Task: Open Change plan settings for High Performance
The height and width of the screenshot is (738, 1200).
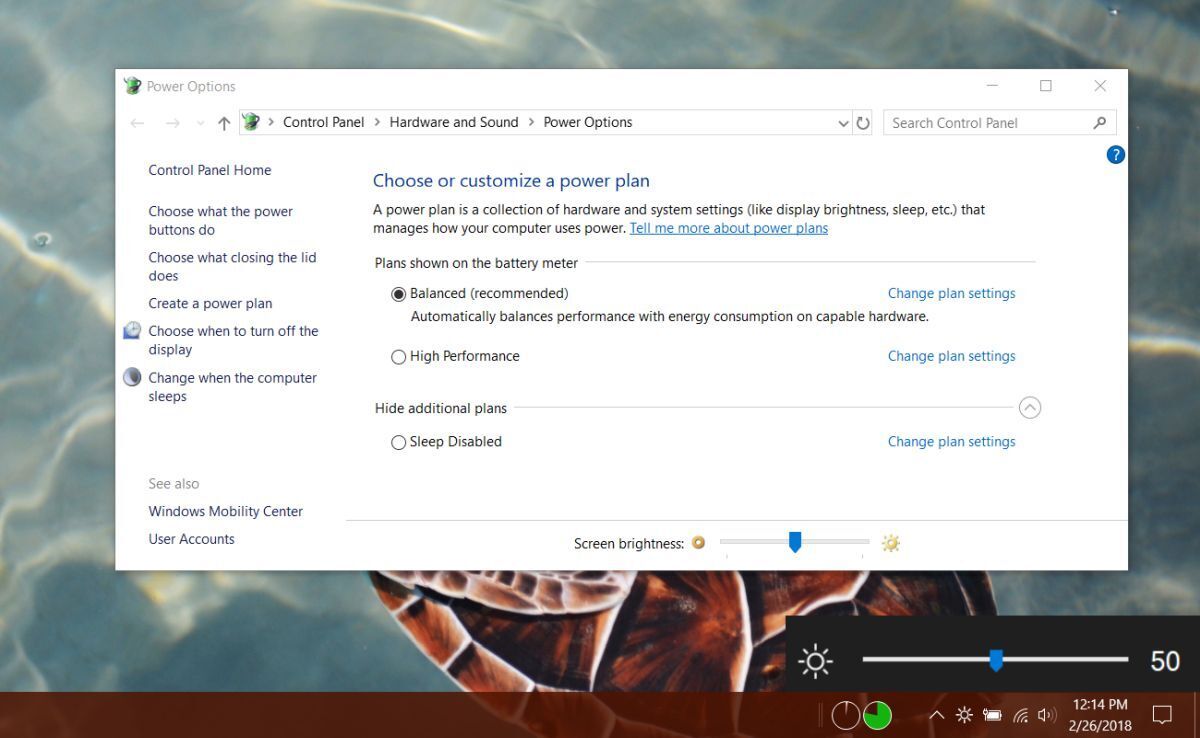Action: 951,356
